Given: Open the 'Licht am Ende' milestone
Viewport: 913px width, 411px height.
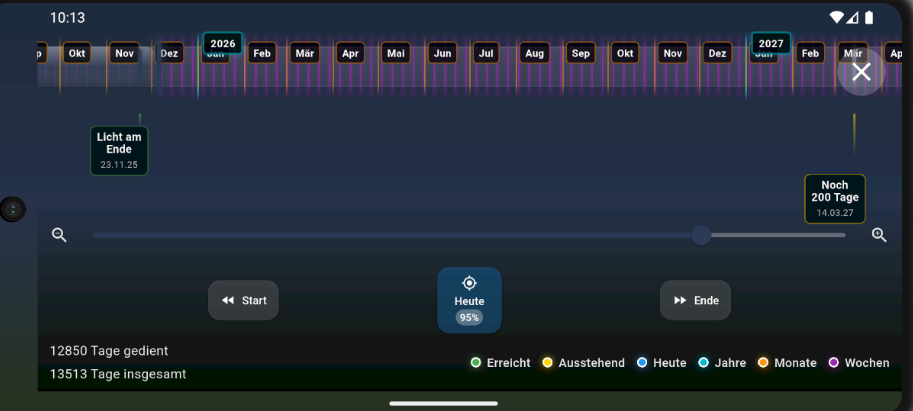Looking at the screenshot, I should tap(119, 150).
